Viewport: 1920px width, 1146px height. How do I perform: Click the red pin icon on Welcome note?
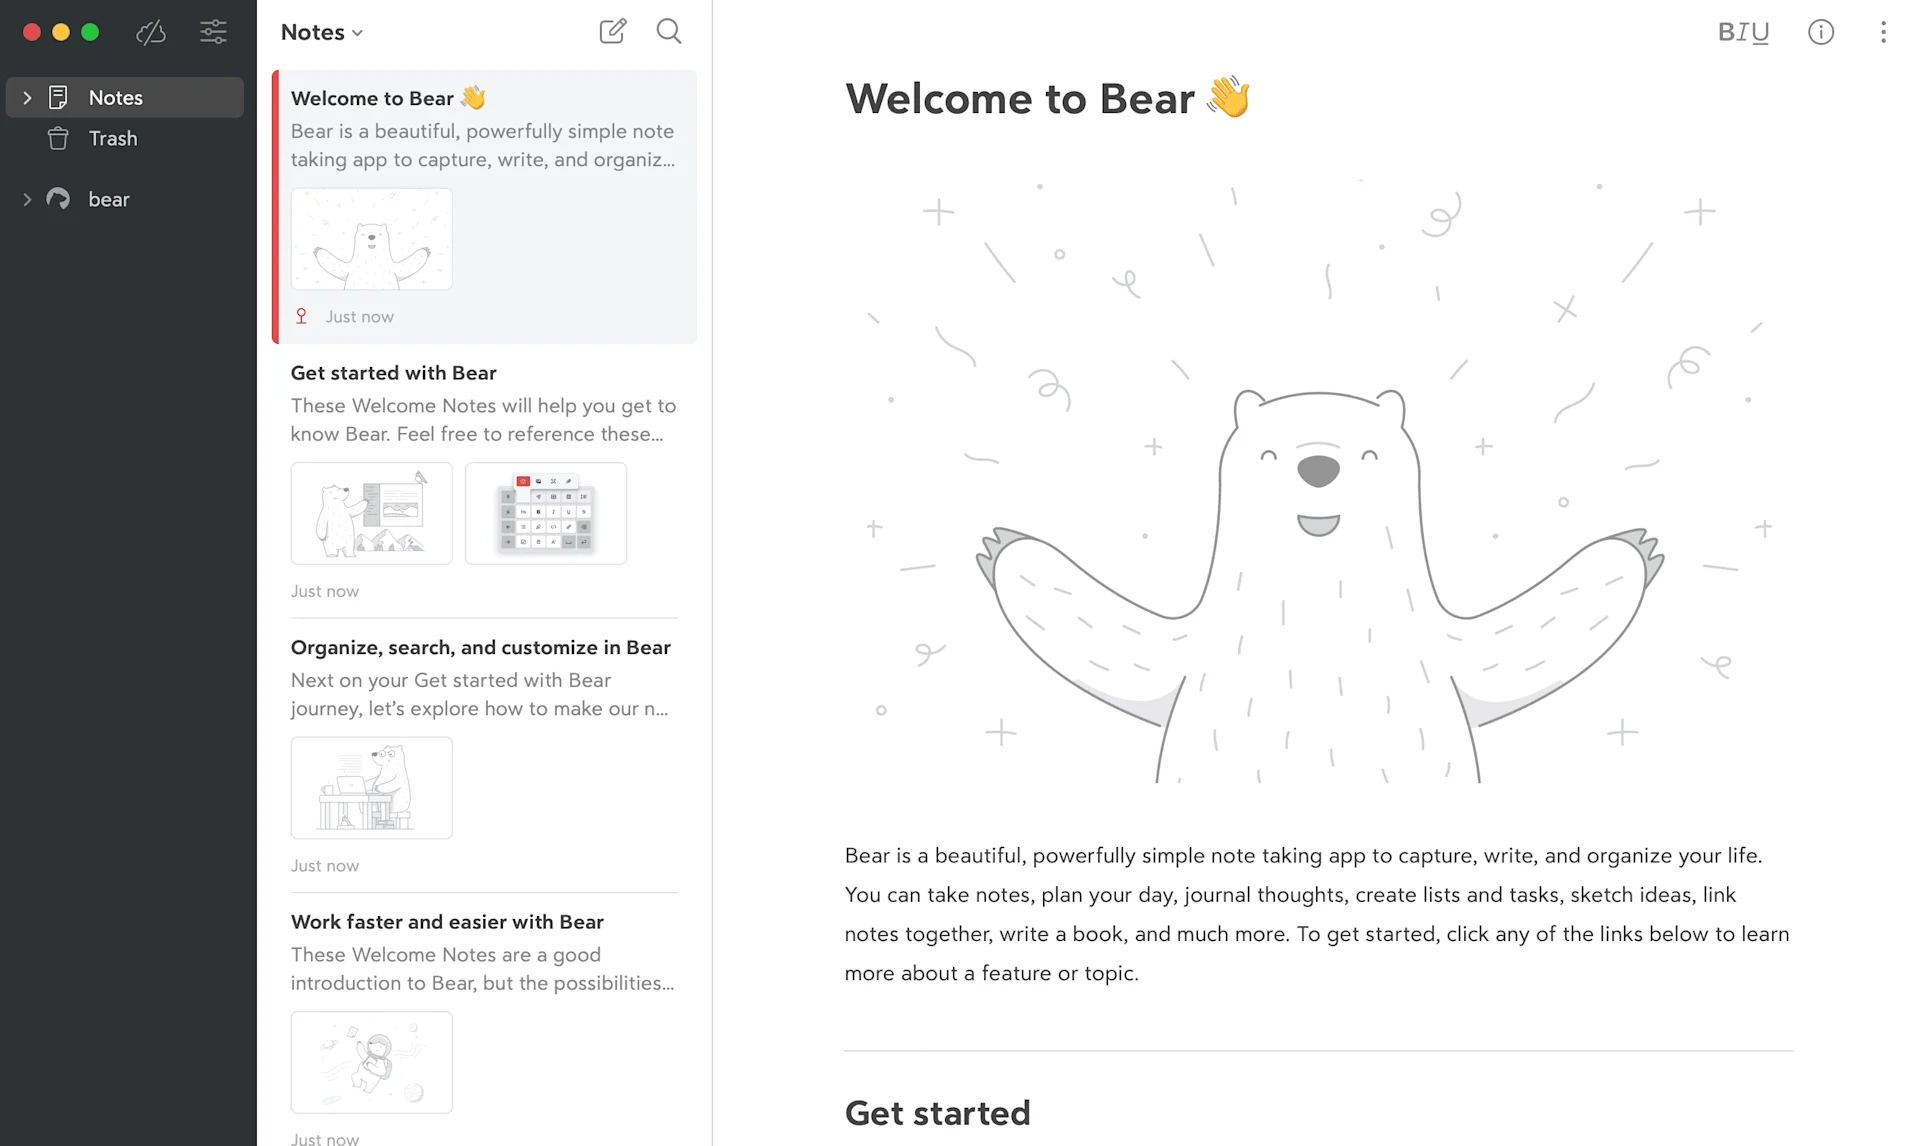(301, 315)
